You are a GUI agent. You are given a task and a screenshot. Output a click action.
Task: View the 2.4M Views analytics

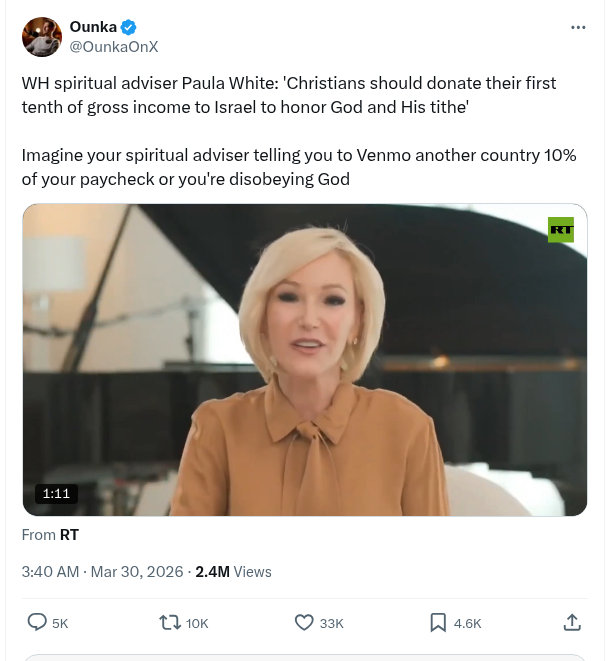(x=233, y=572)
